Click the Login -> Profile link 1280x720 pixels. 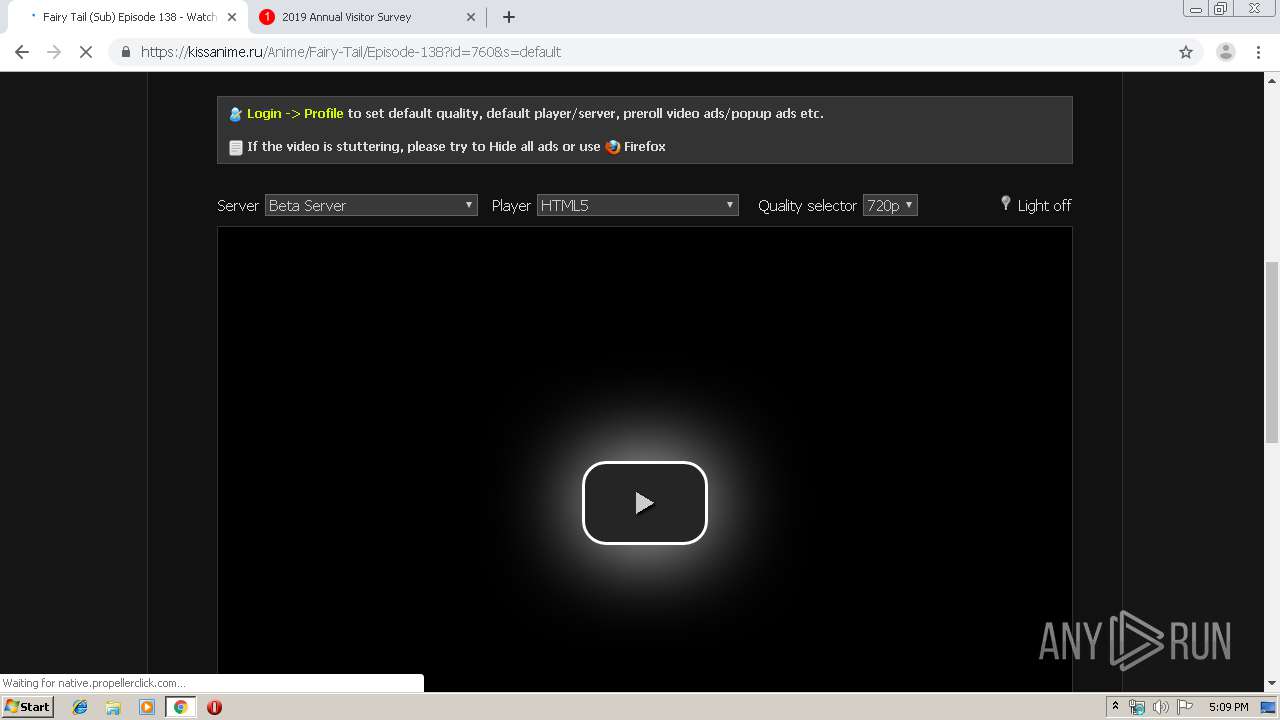[x=295, y=113]
